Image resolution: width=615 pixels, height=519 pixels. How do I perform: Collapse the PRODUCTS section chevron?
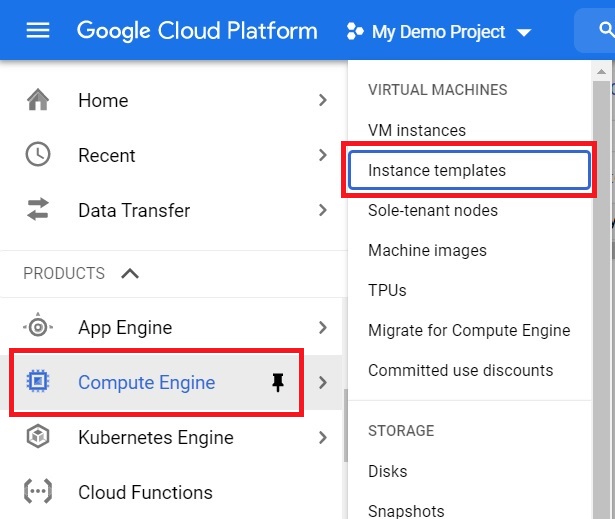point(130,273)
